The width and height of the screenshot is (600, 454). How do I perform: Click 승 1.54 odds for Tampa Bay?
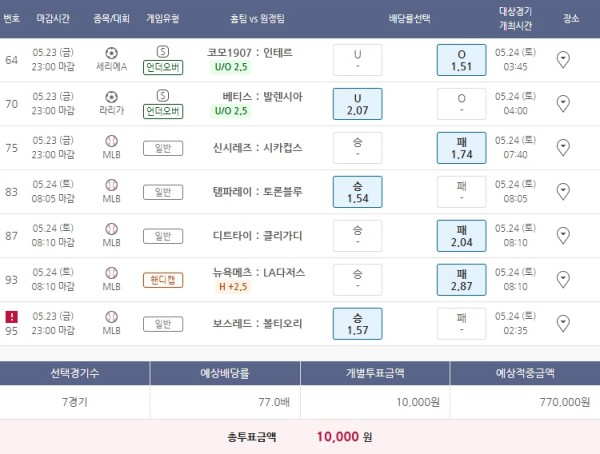[x=357, y=192]
